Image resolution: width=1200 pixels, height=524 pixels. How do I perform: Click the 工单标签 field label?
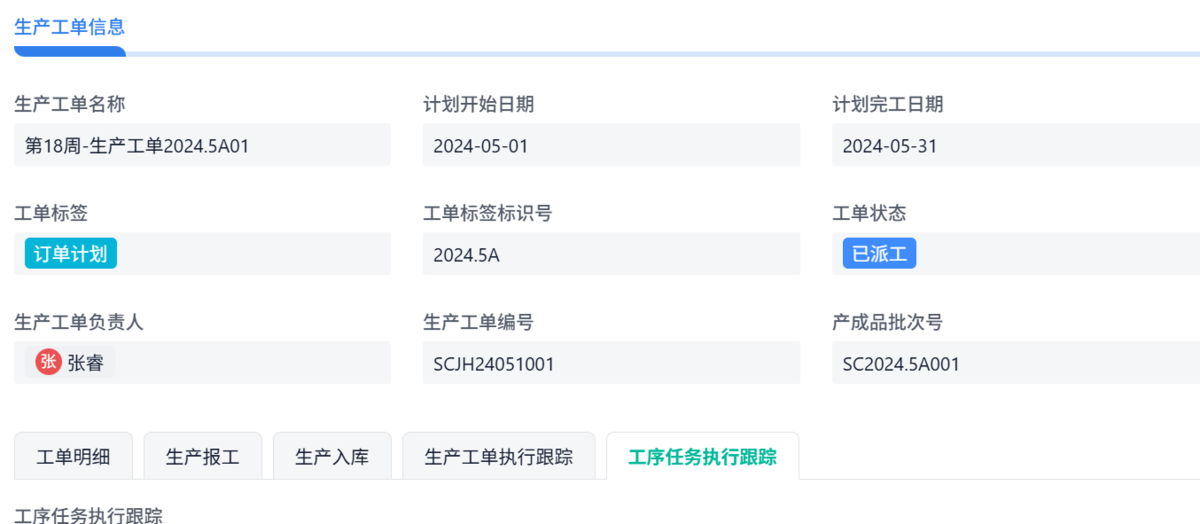coord(51,213)
